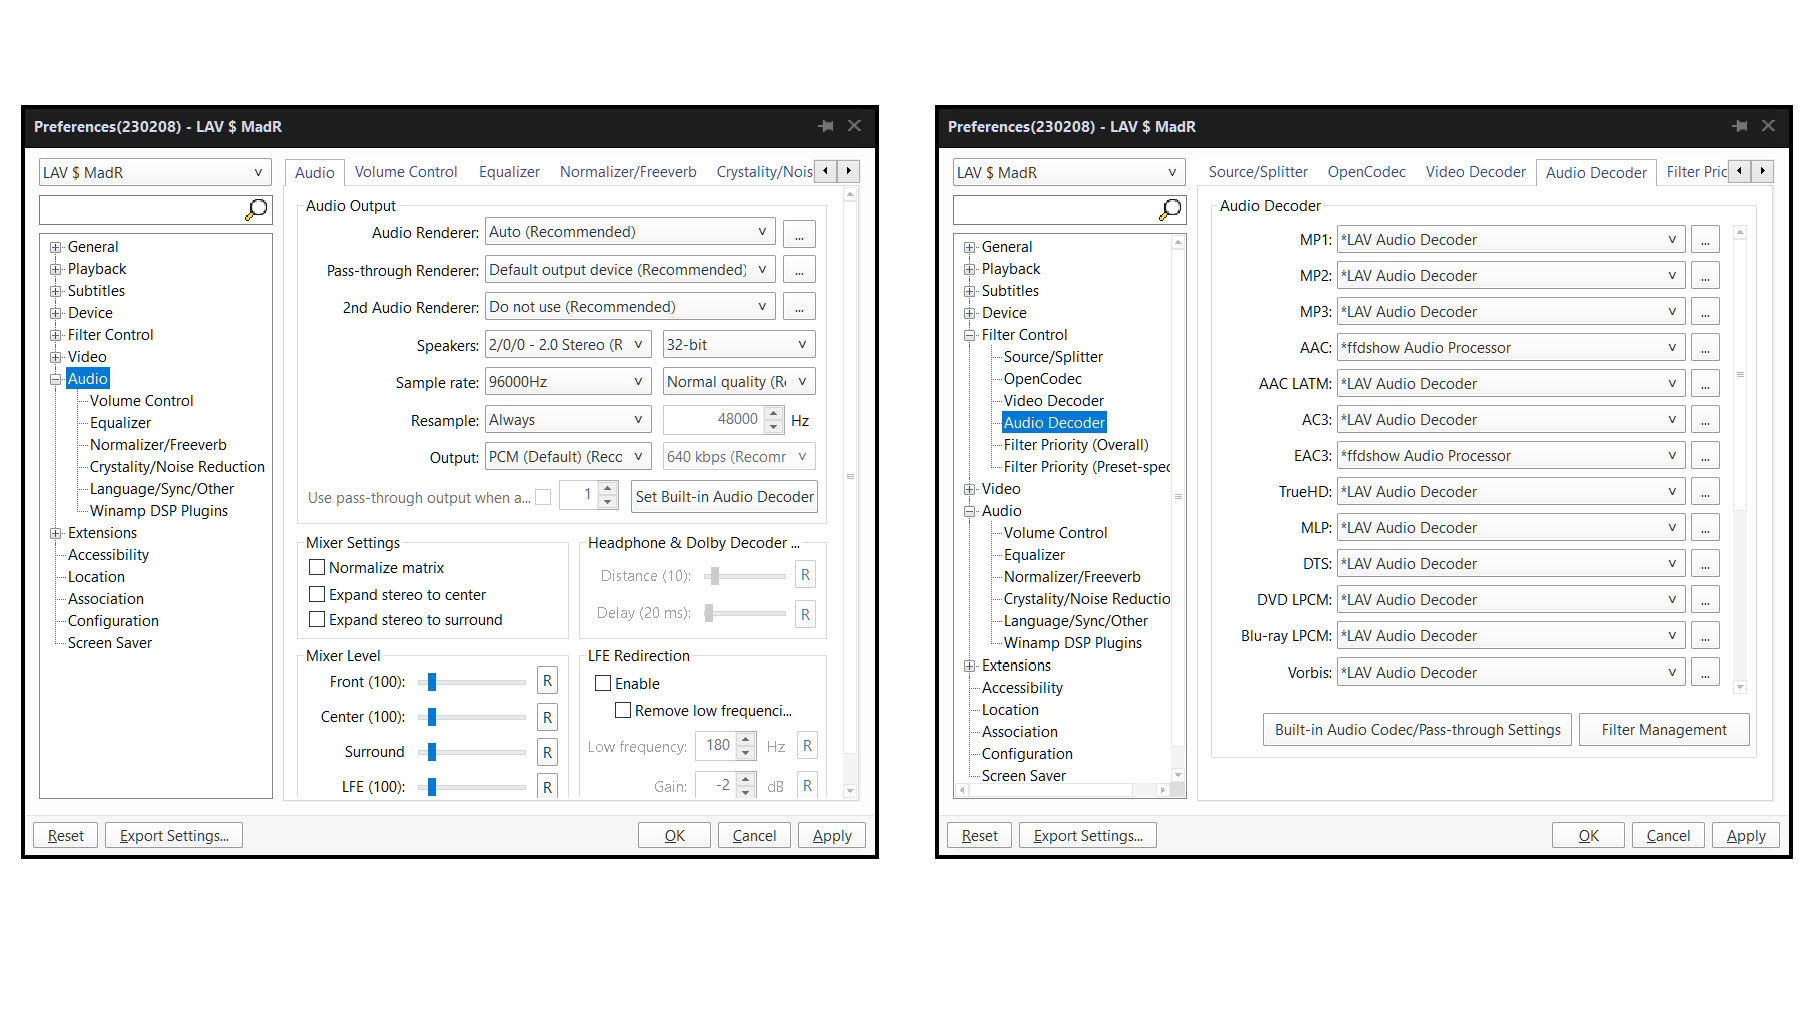Select Filter Priority (Overall) tree item
1814x1020 pixels.
pos(1076,445)
